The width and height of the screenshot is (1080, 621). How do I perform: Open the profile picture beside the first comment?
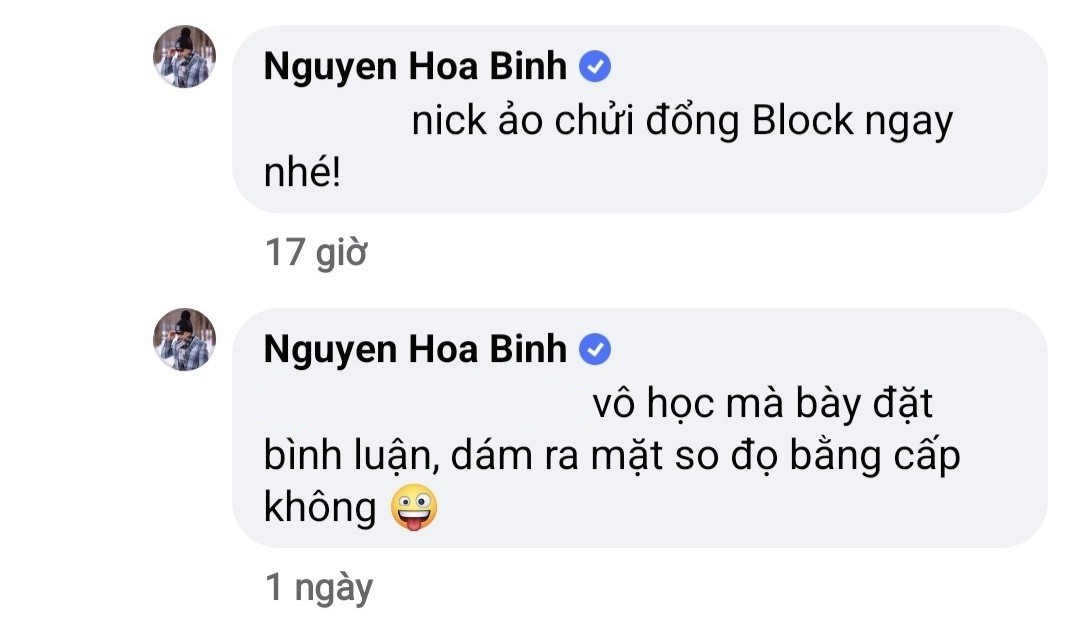tap(185, 56)
